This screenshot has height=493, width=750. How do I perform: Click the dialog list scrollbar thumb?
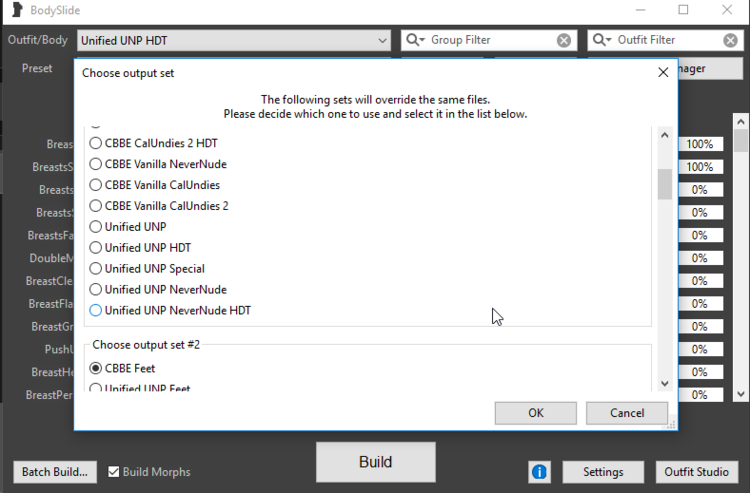click(664, 184)
